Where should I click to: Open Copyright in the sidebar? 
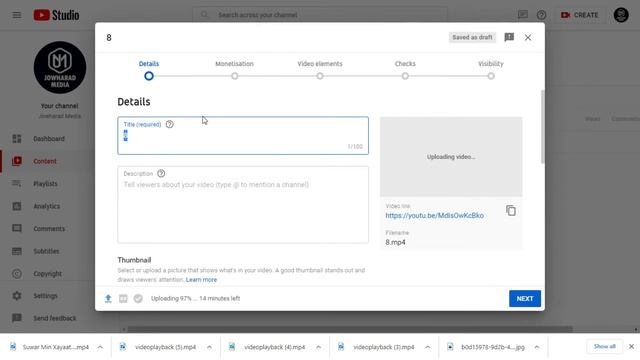(x=47, y=273)
